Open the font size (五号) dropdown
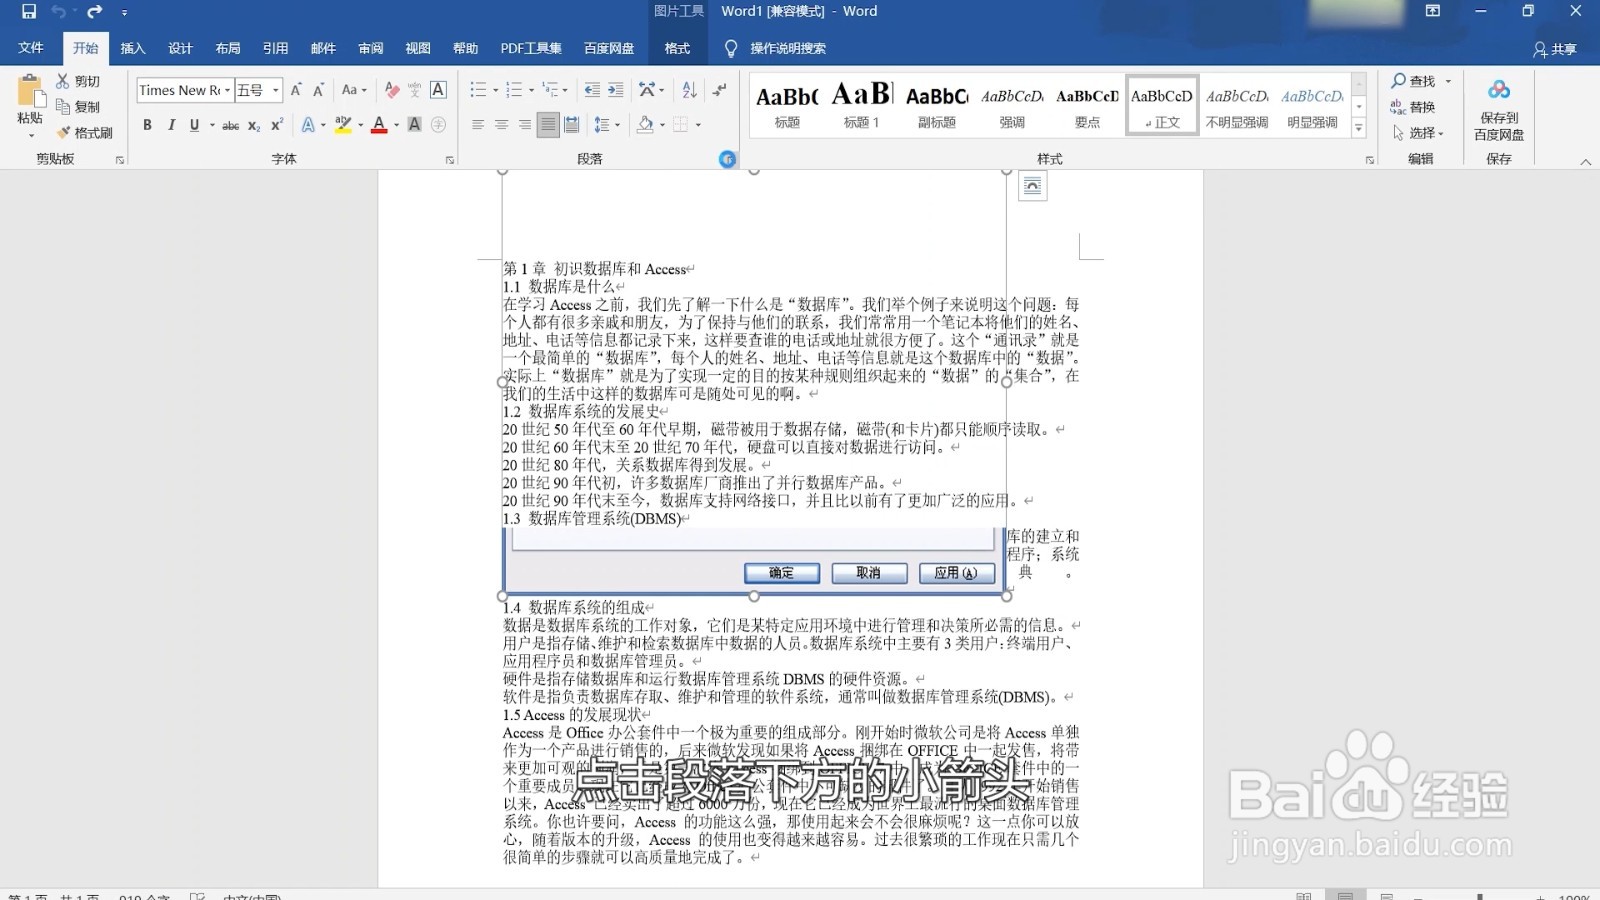The width and height of the screenshot is (1600, 900). (x=276, y=90)
